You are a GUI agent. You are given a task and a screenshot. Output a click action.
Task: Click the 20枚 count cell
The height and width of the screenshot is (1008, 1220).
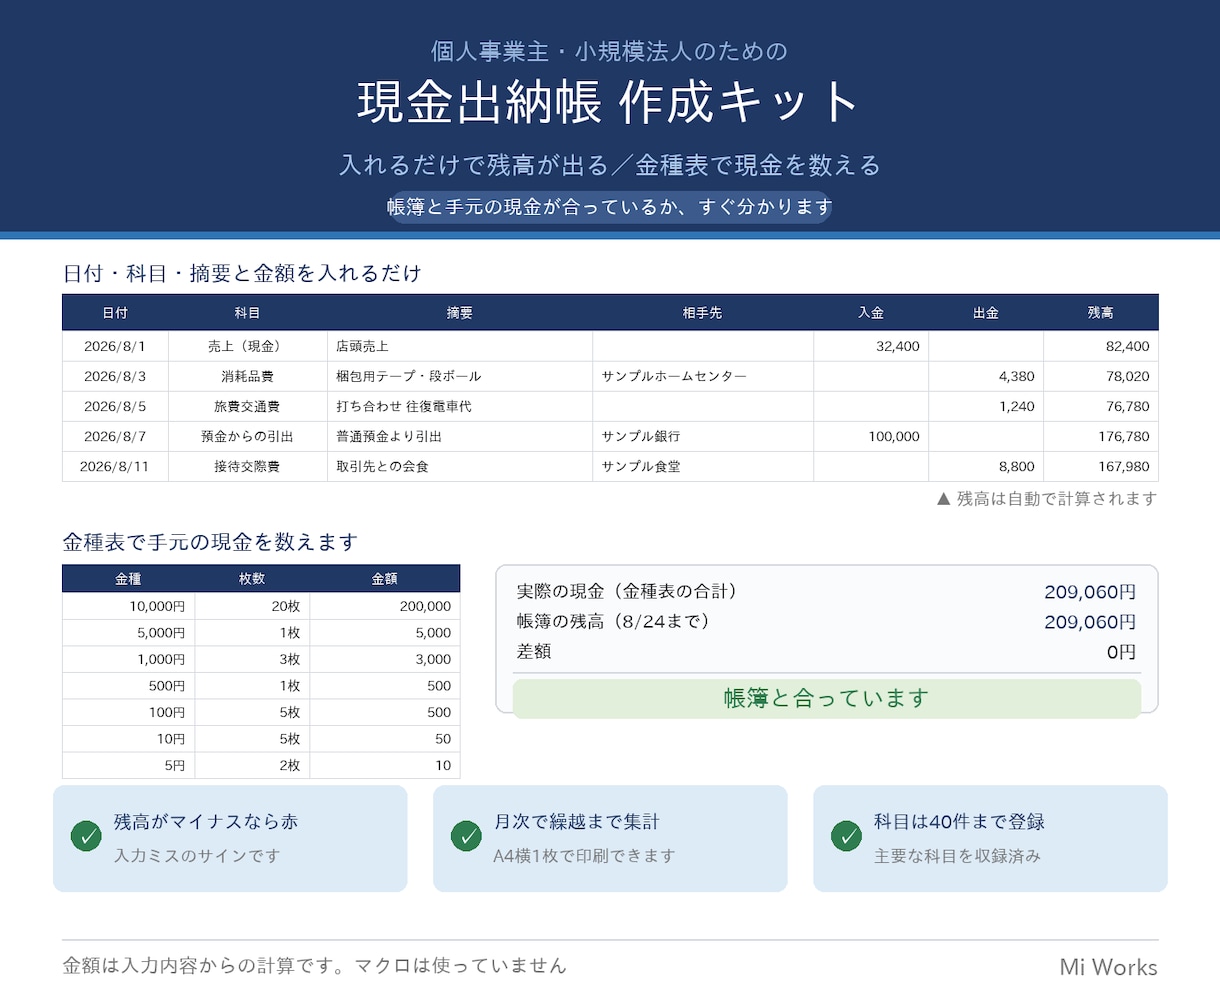[x=252, y=606]
